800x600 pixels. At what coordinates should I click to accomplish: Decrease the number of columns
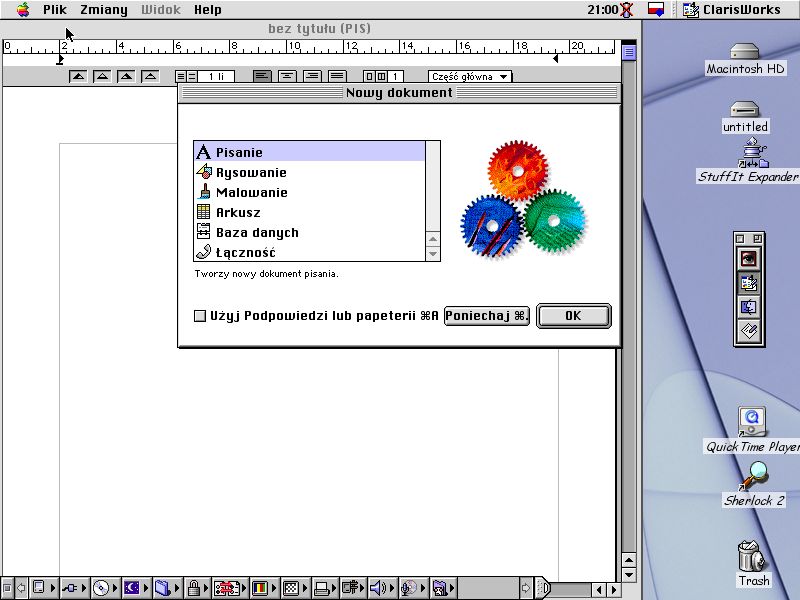pos(369,77)
